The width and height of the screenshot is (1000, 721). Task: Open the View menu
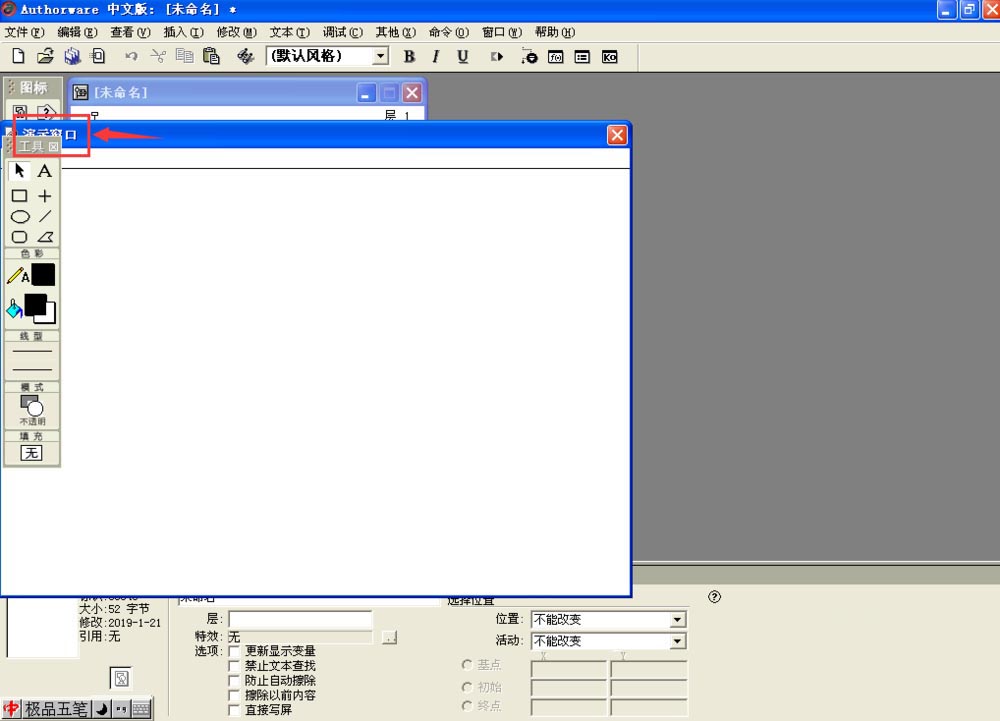coord(130,32)
